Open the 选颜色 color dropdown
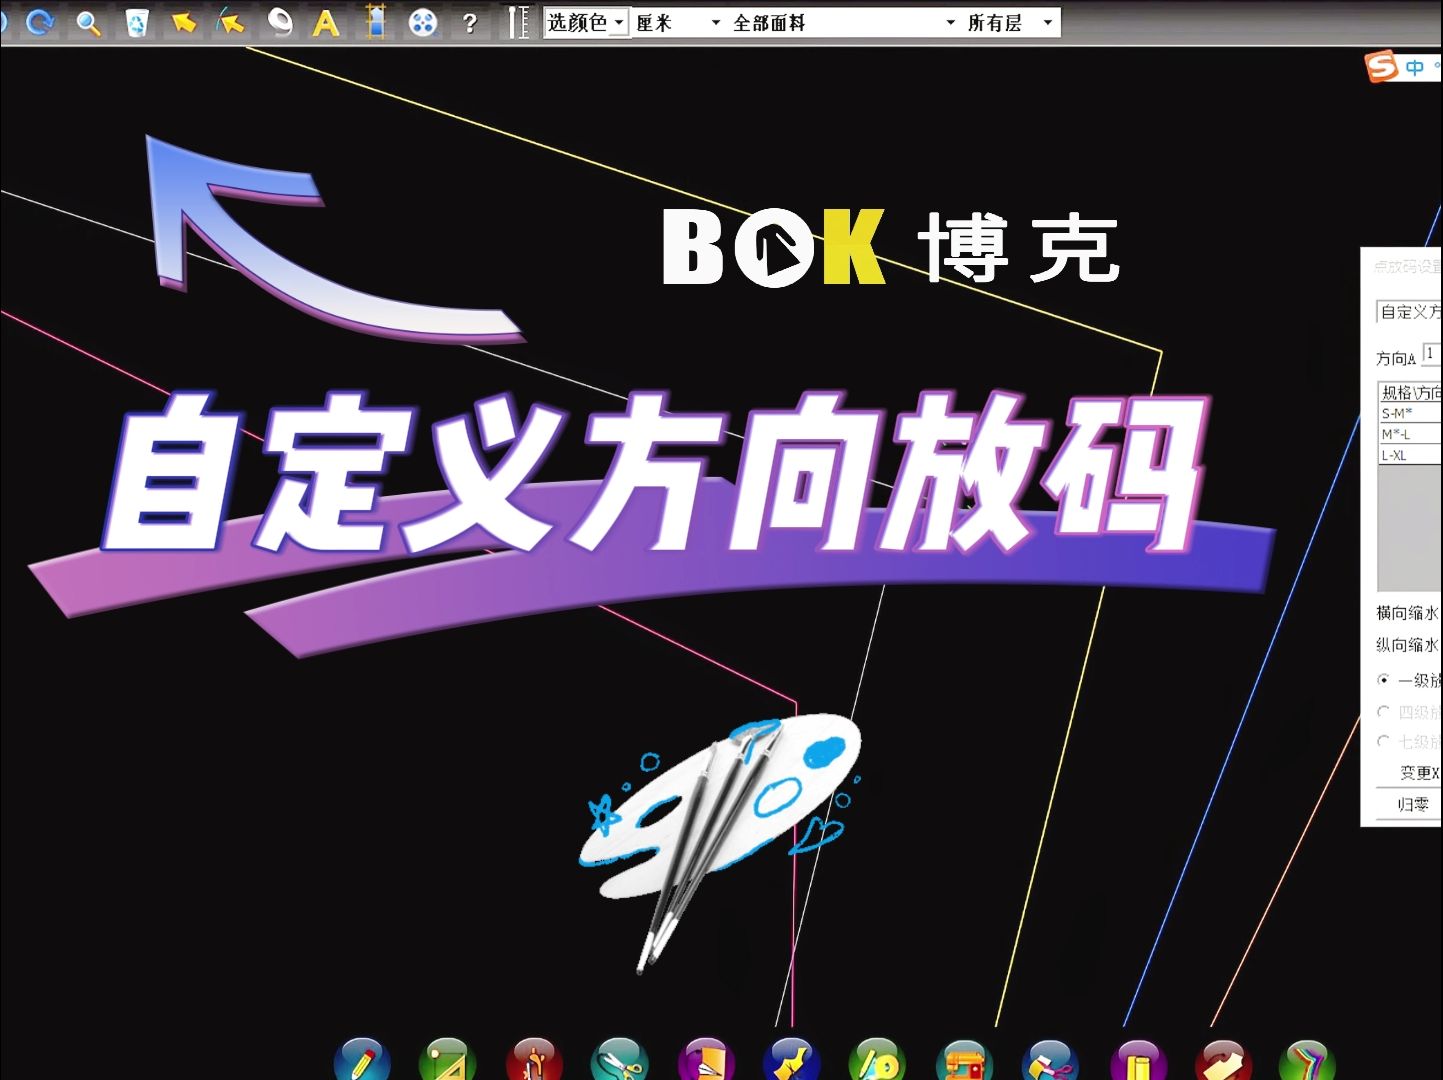 click(587, 22)
